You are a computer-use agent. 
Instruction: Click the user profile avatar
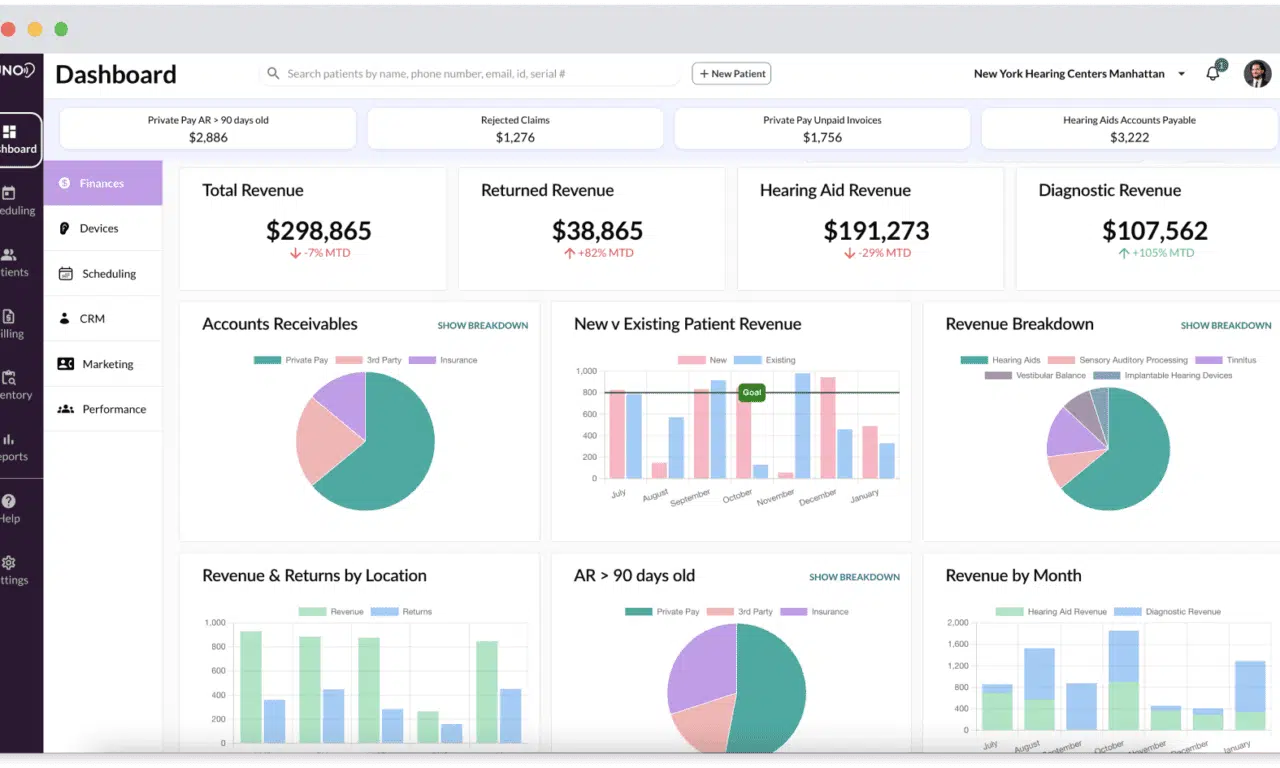pos(1257,74)
